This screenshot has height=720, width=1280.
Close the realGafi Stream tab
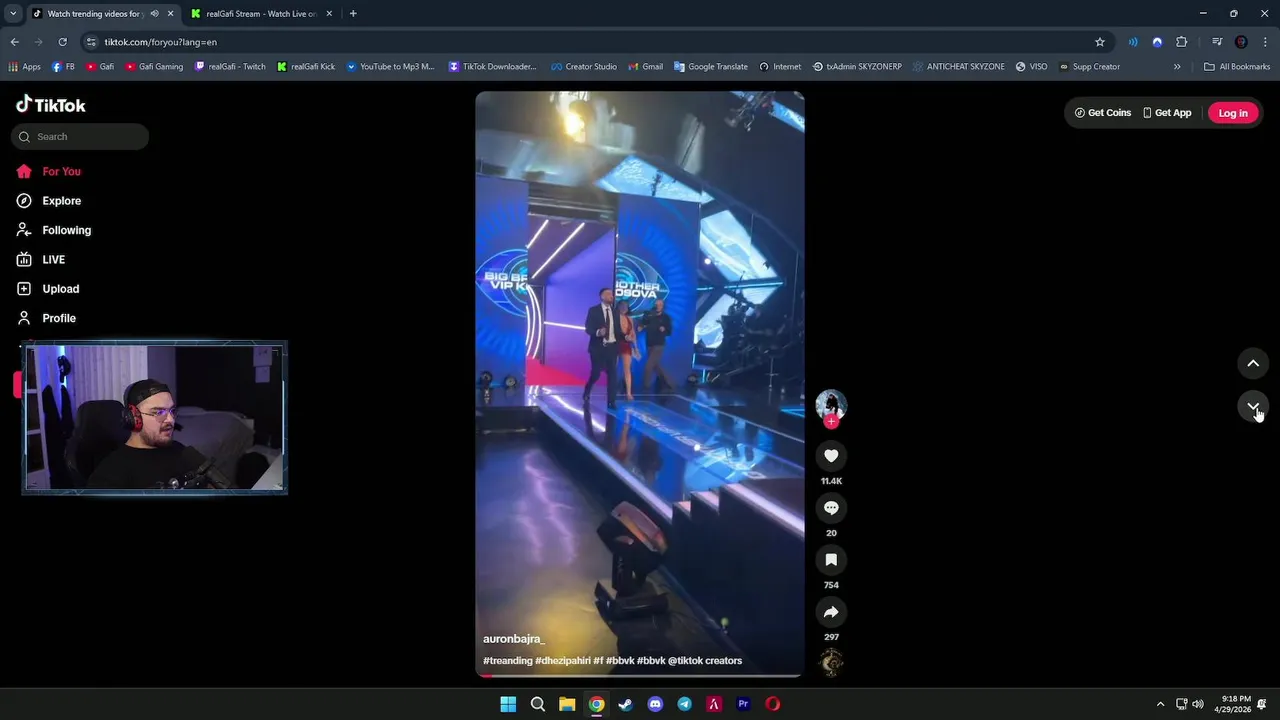329,14
